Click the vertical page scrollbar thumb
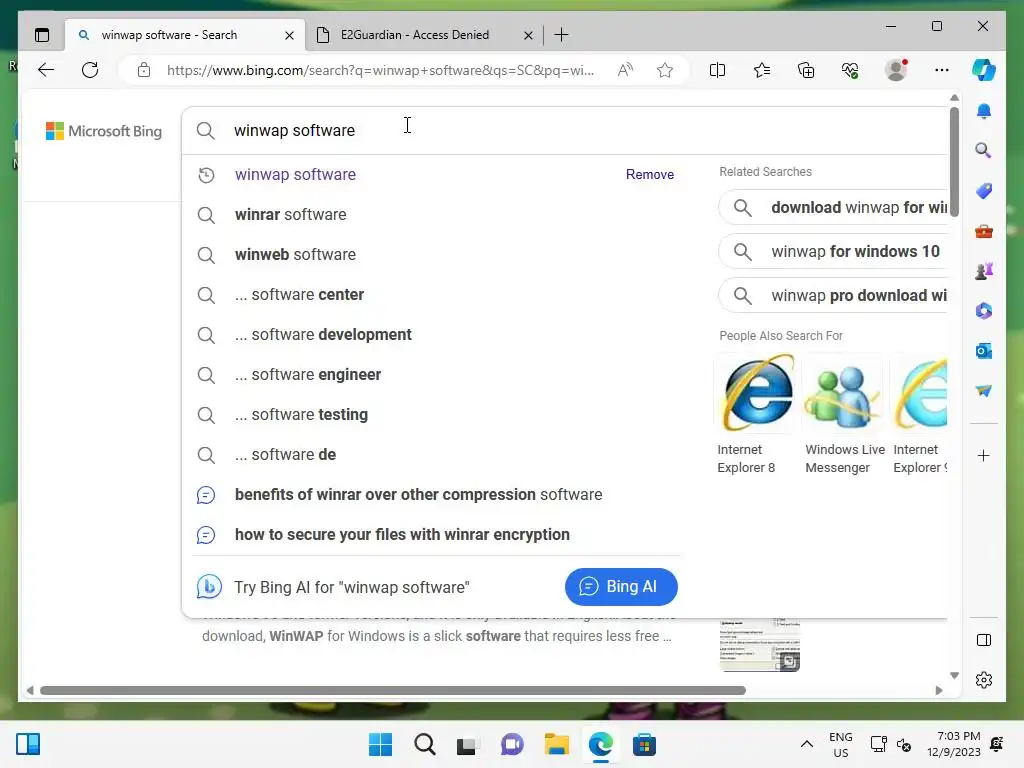The width and height of the screenshot is (1024, 768). 954,162
